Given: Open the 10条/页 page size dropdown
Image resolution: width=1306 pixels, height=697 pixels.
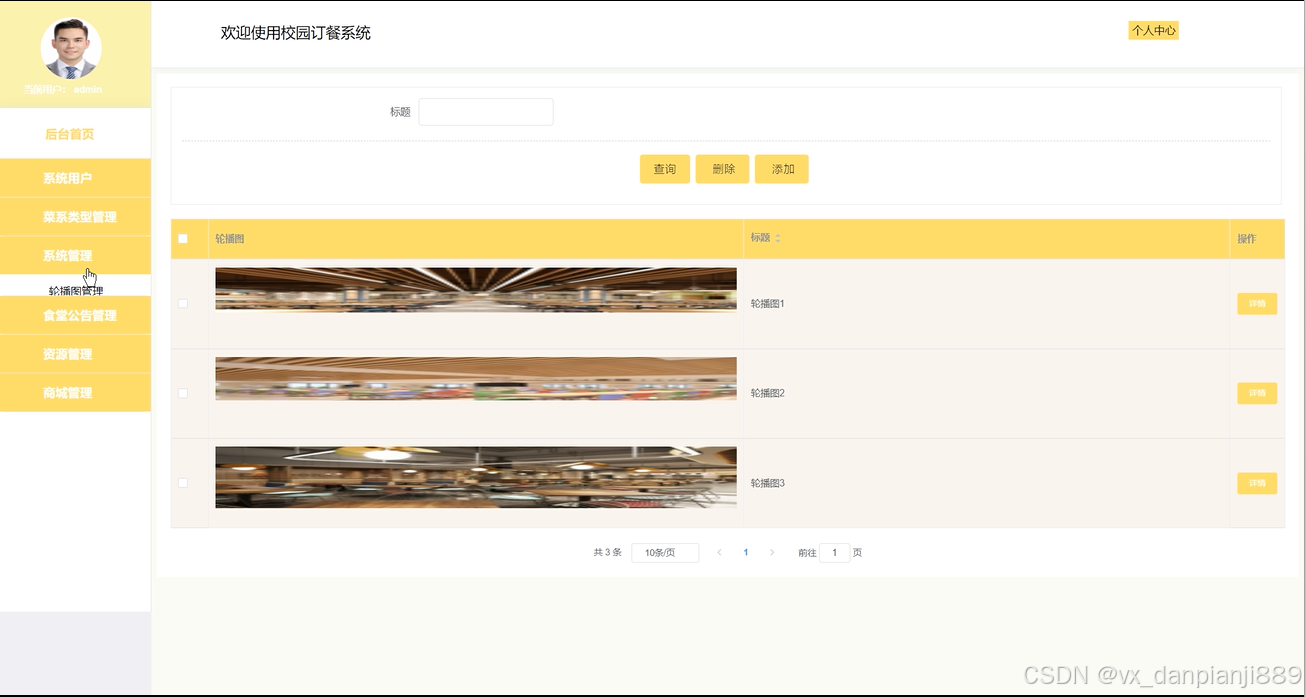Looking at the screenshot, I should (665, 553).
